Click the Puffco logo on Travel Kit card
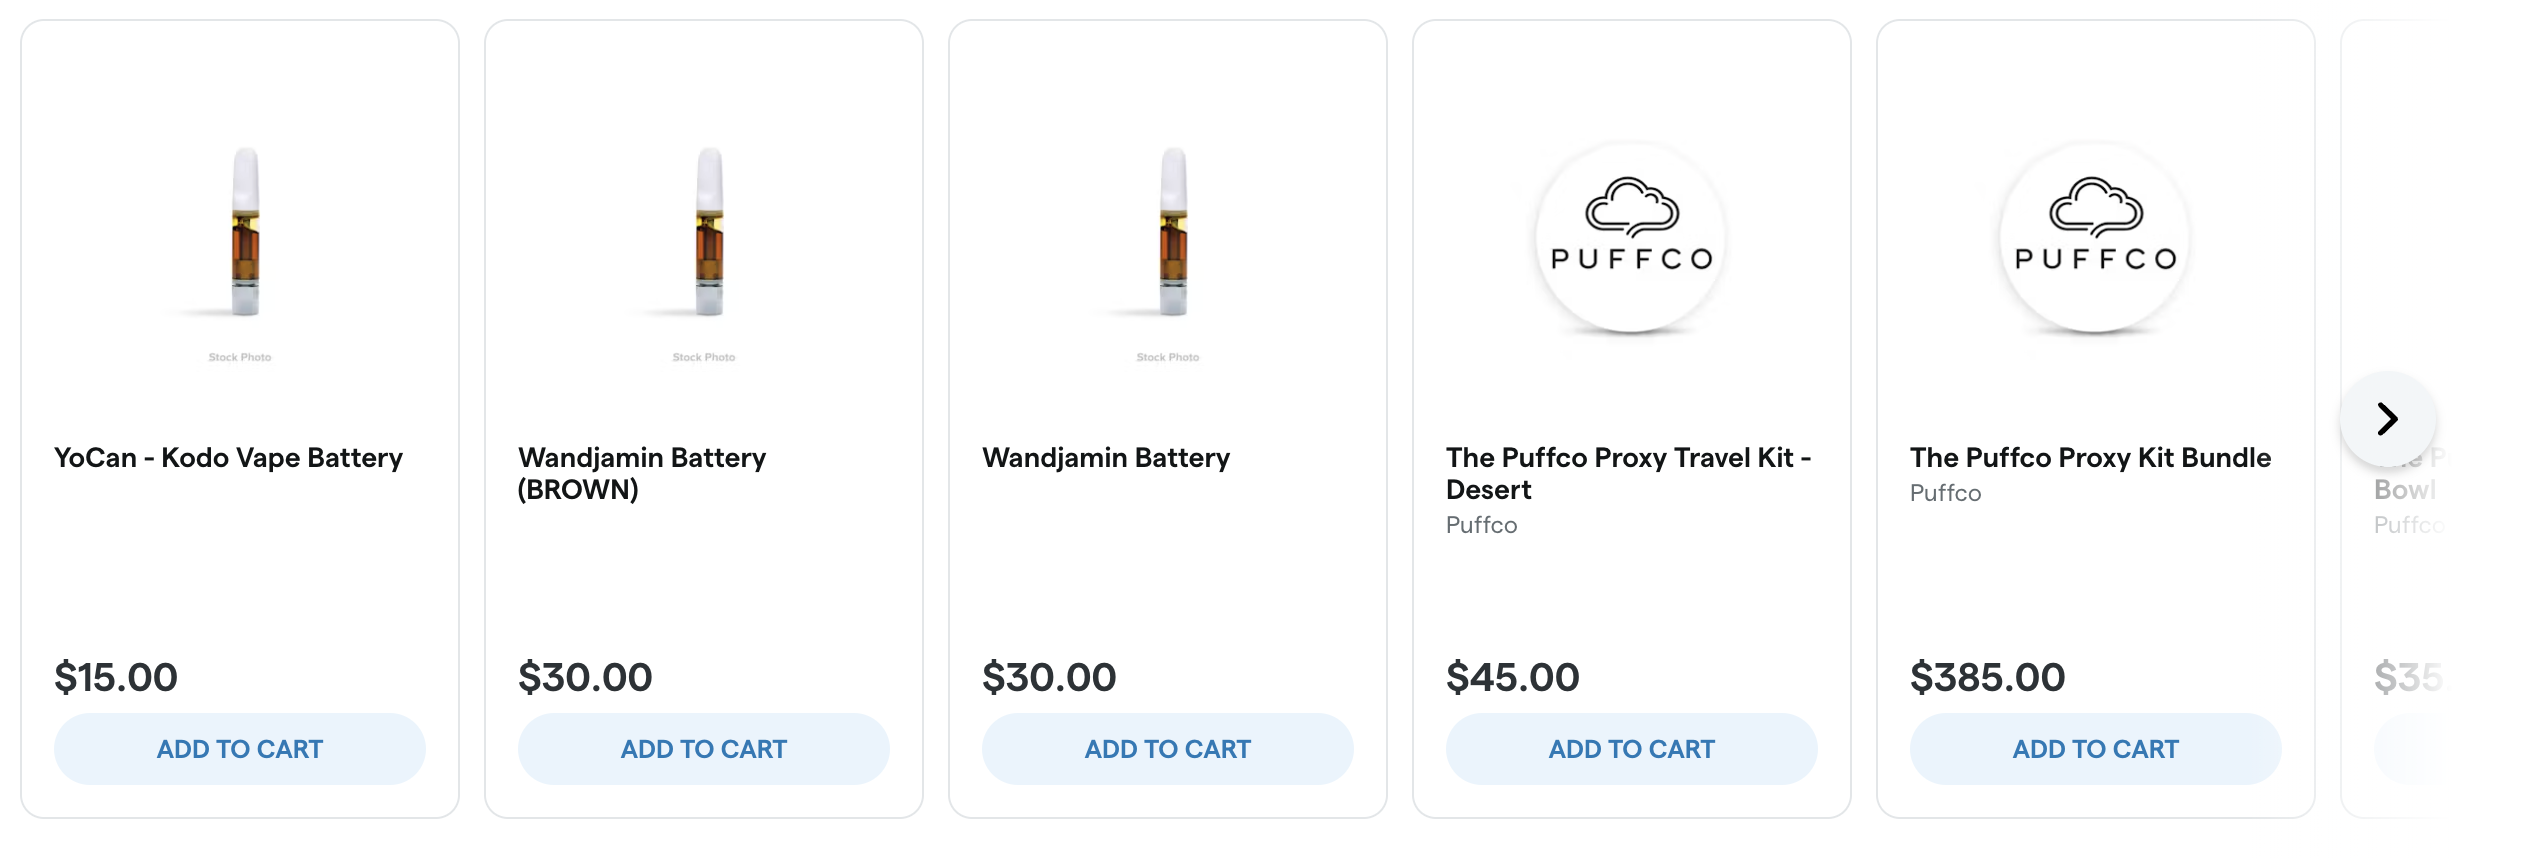2522x866 pixels. pos(1631,237)
